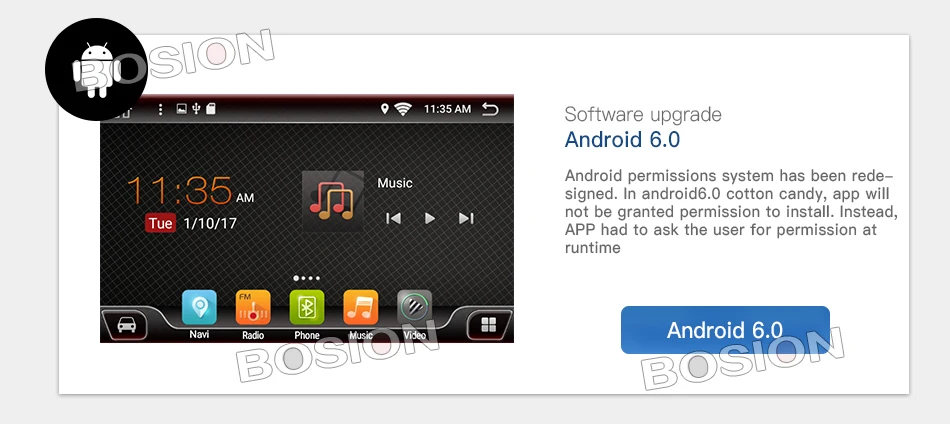Skip to the next track
This screenshot has height=424, width=950.
[466, 218]
